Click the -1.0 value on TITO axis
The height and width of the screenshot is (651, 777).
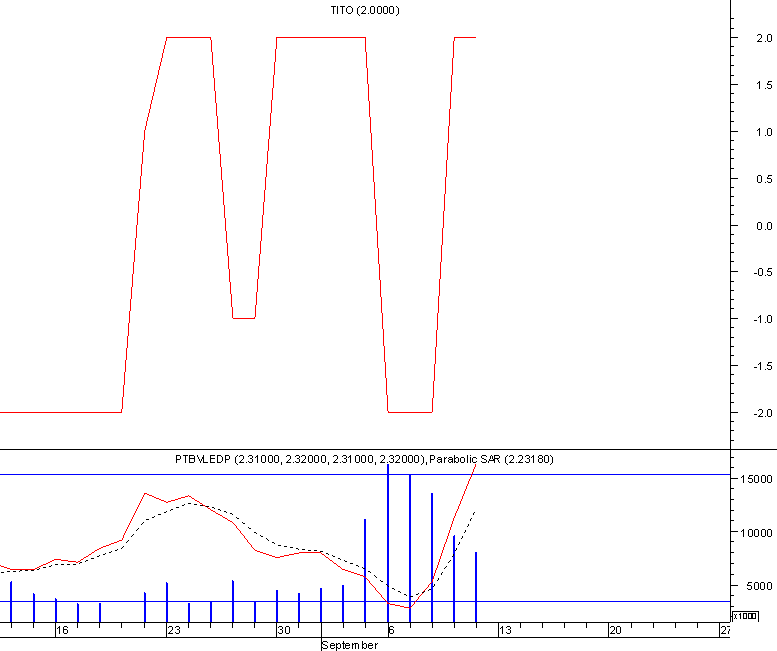pos(763,319)
